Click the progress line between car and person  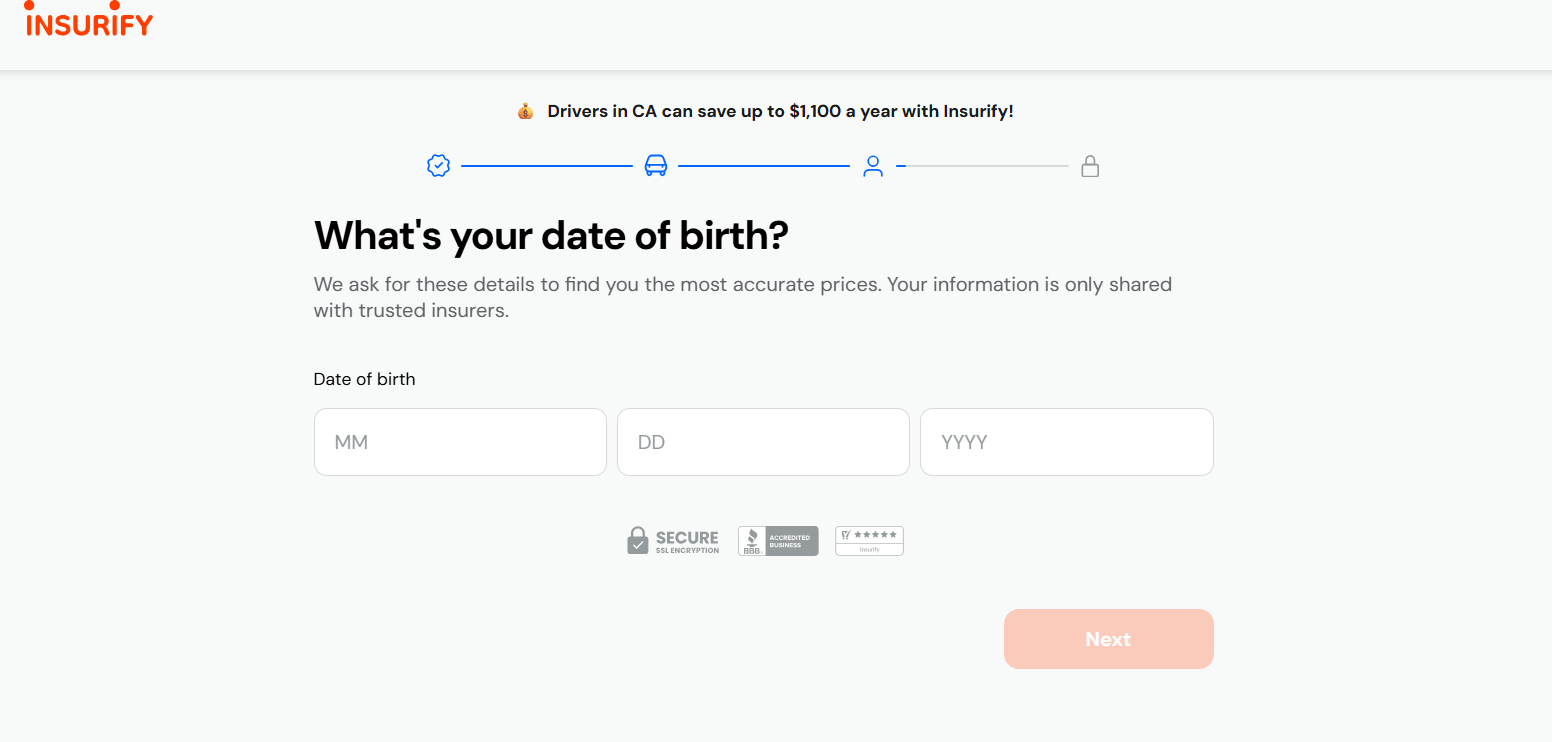pos(764,166)
